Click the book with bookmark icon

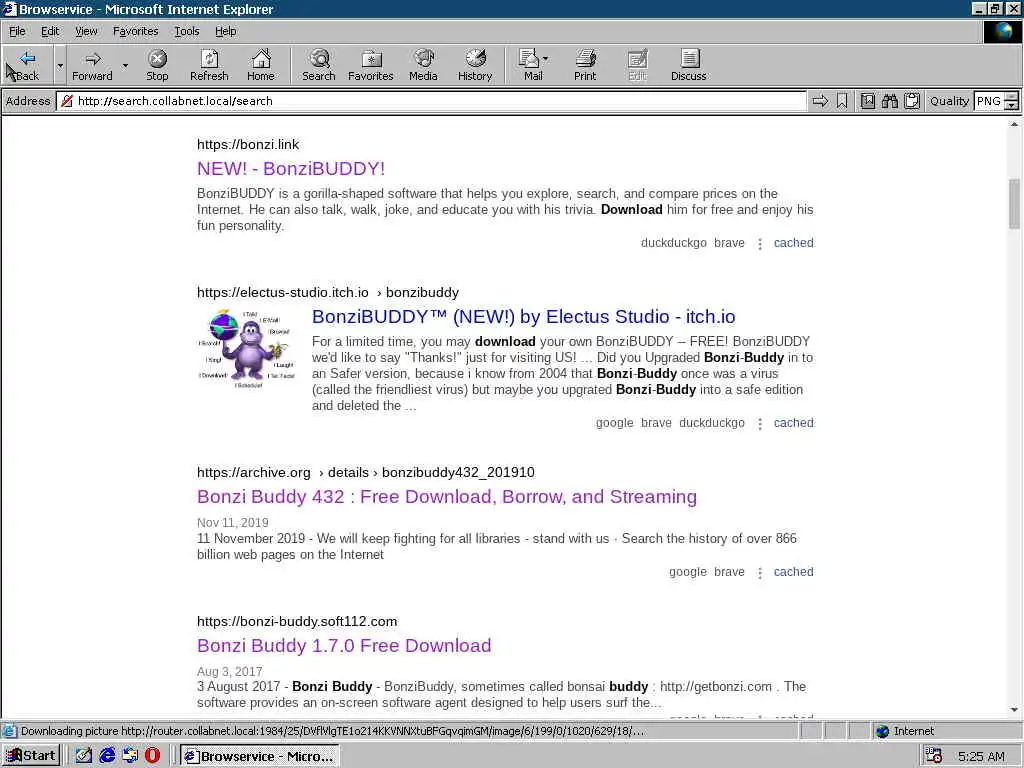pyautogui.click(x=868, y=101)
